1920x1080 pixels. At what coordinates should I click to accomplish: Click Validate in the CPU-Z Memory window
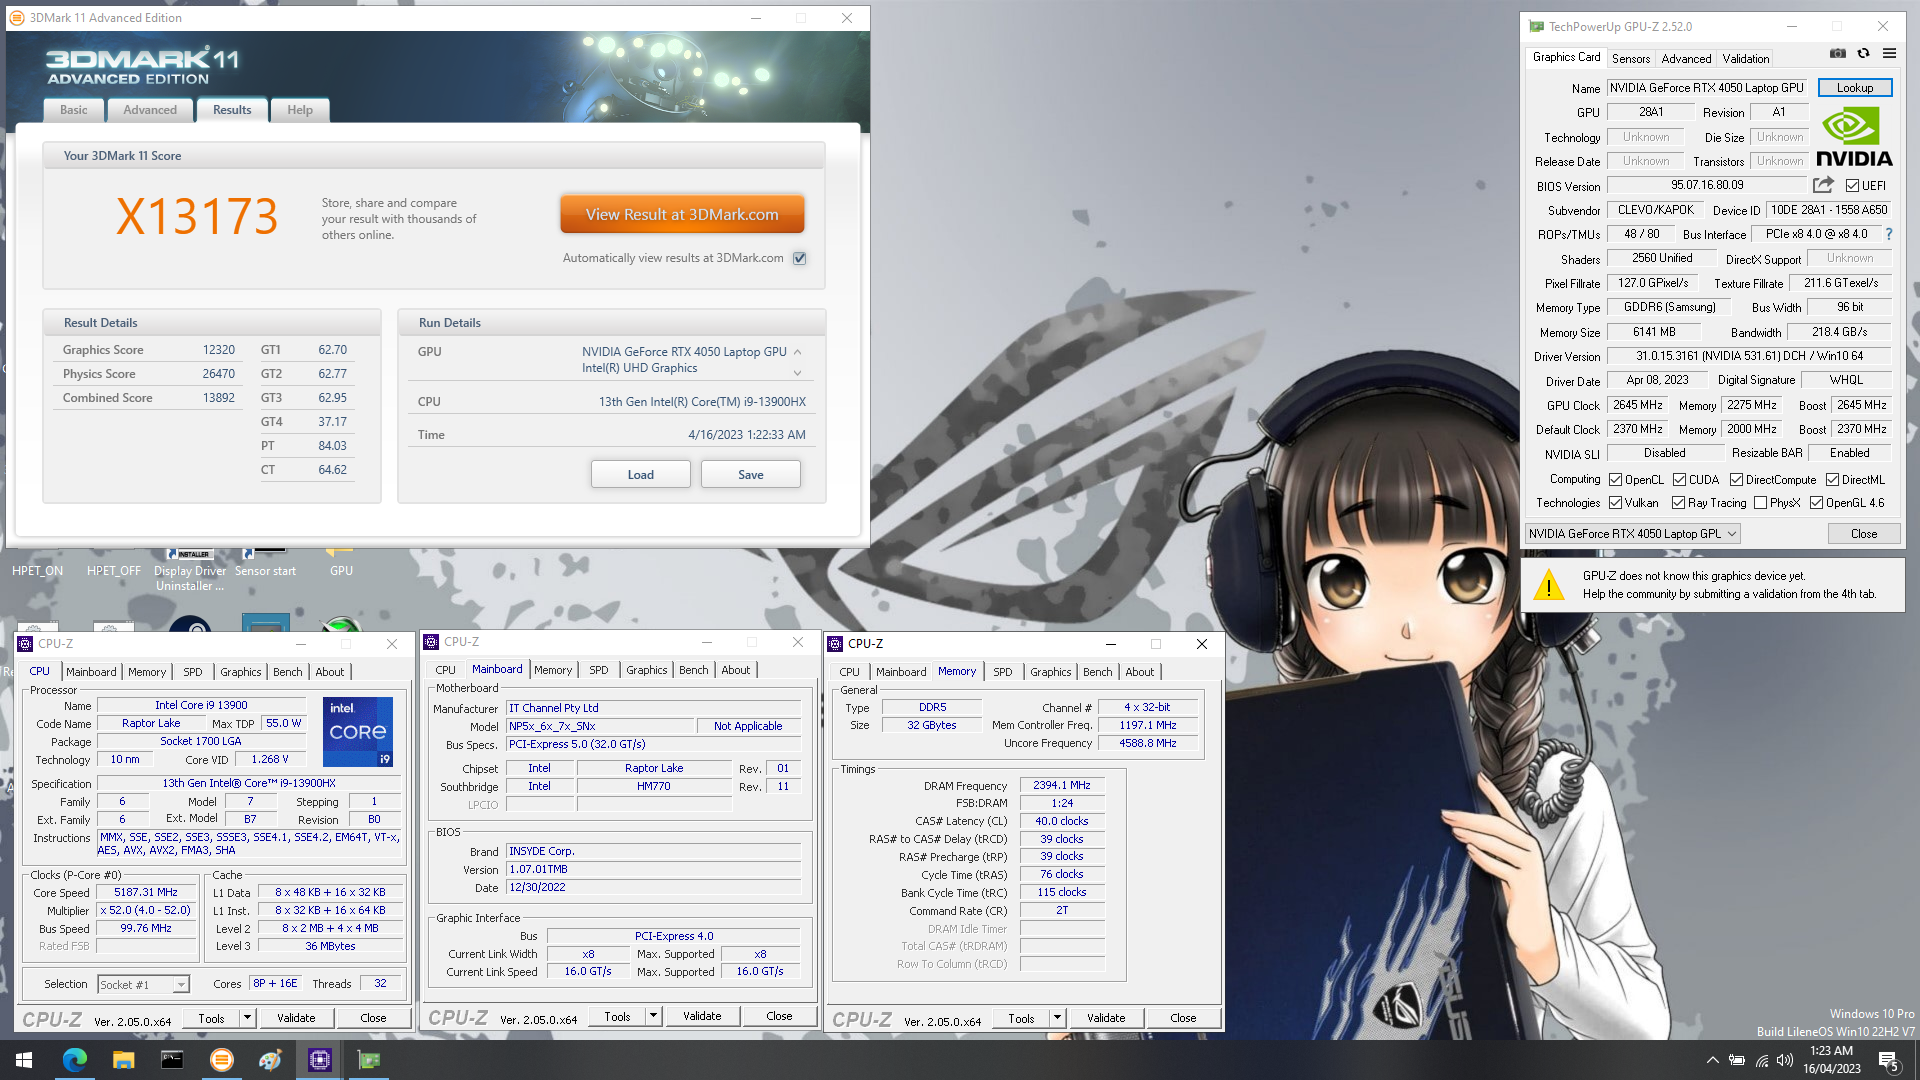1106,1018
